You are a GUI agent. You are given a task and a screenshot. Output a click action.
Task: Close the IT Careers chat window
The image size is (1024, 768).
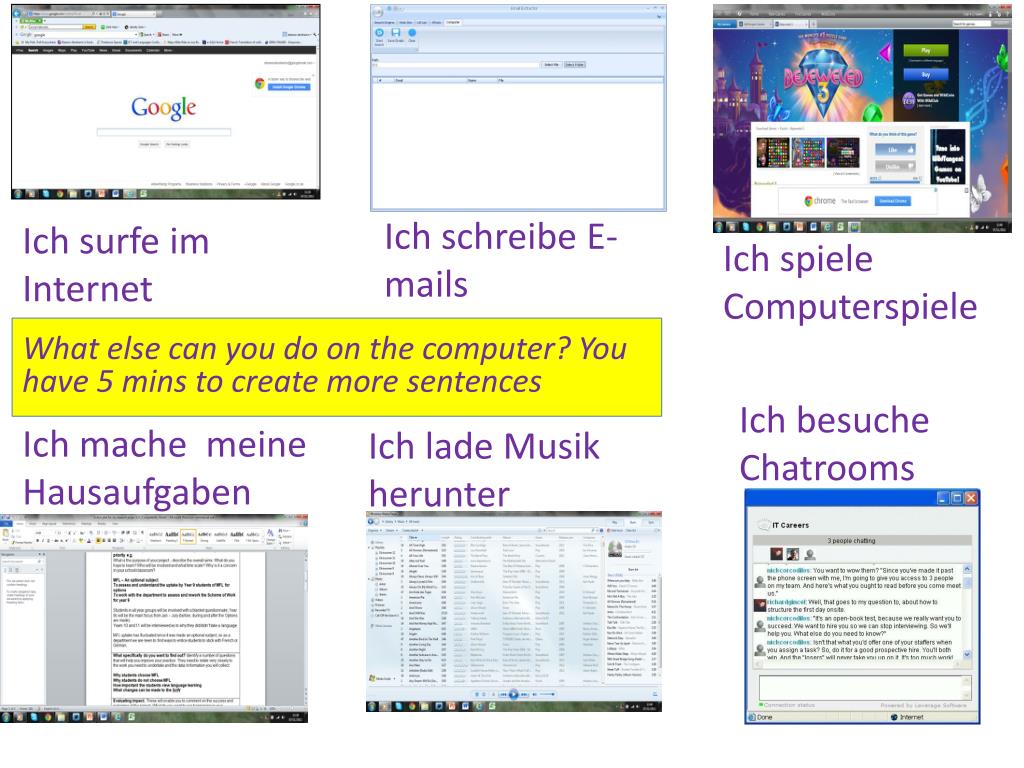pos(971,498)
